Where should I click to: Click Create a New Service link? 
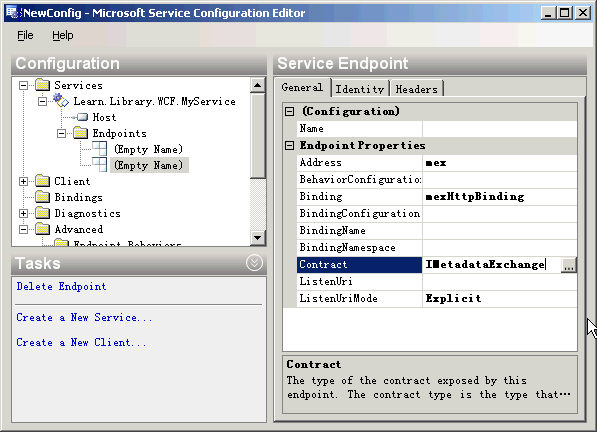[84, 317]
